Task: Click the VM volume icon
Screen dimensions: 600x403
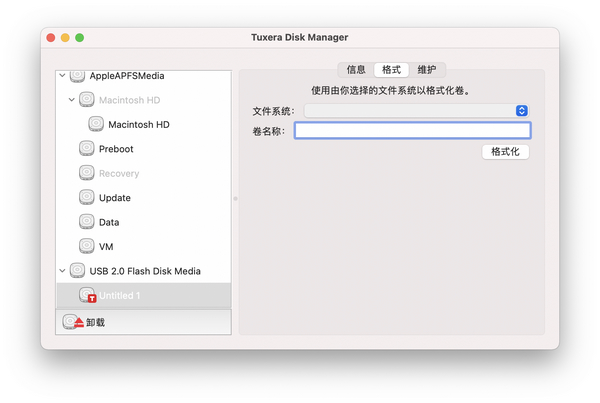Action: pos(86,246)
